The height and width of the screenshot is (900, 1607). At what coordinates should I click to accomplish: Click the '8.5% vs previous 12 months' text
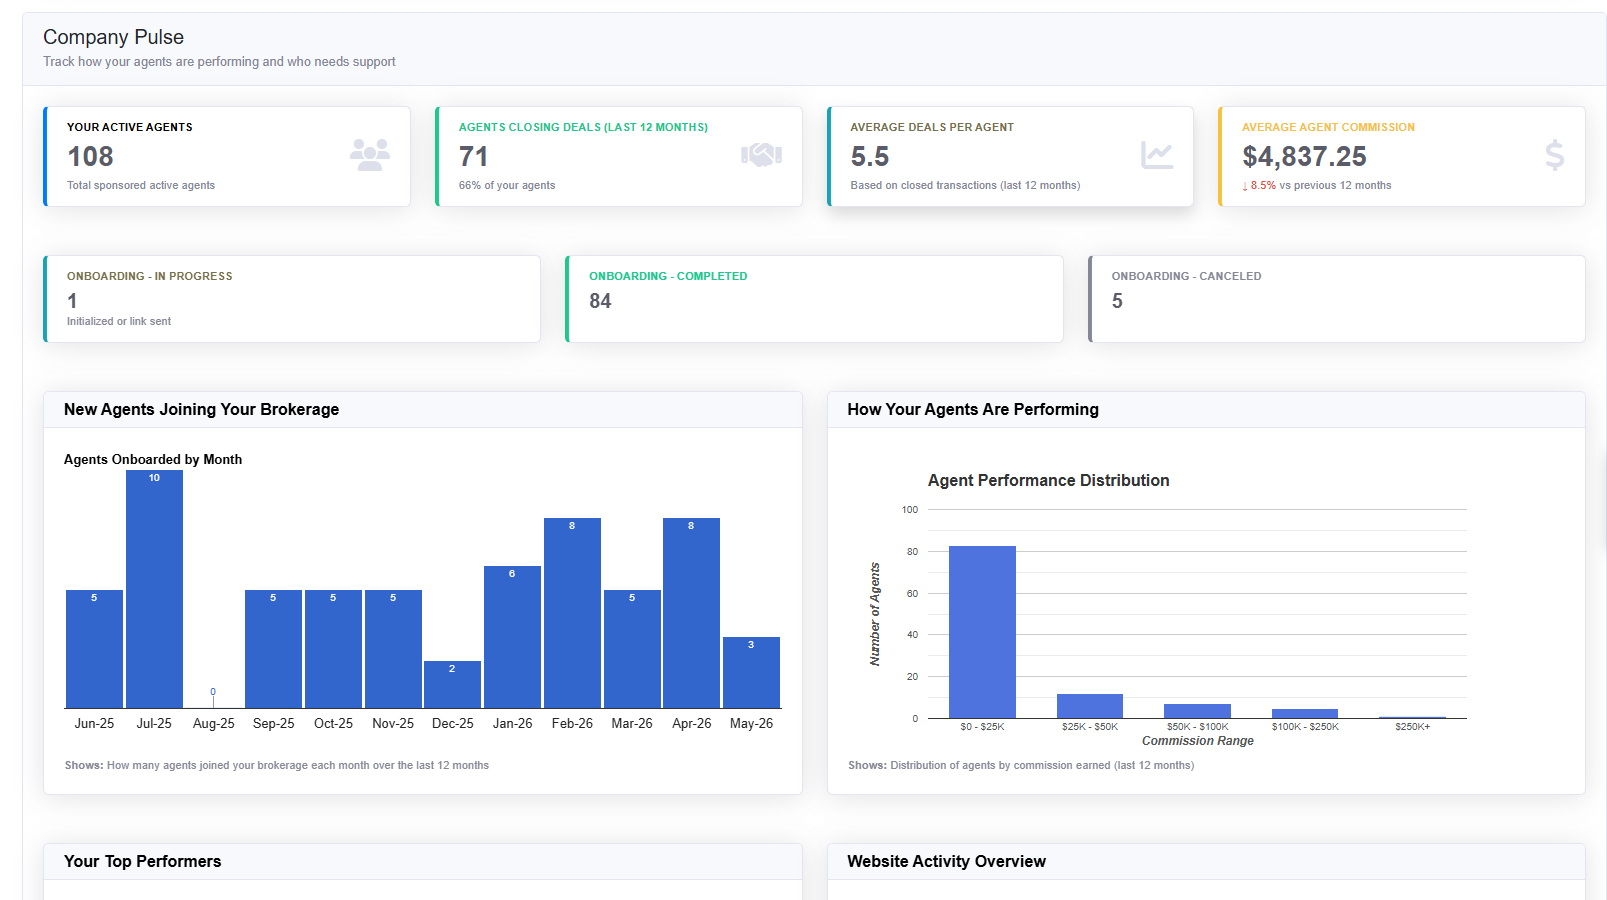pyautogui.click(x=1316, y=185)
